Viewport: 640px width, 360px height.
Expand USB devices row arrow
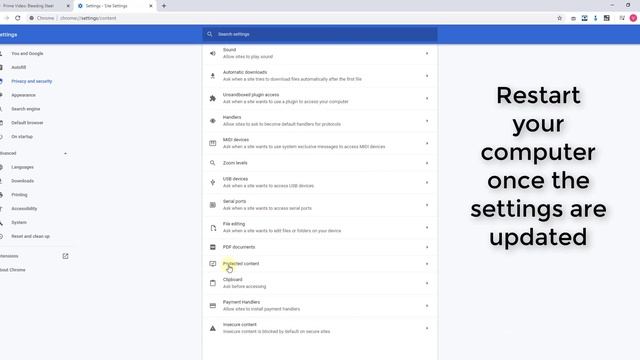(x=427, y=182)
